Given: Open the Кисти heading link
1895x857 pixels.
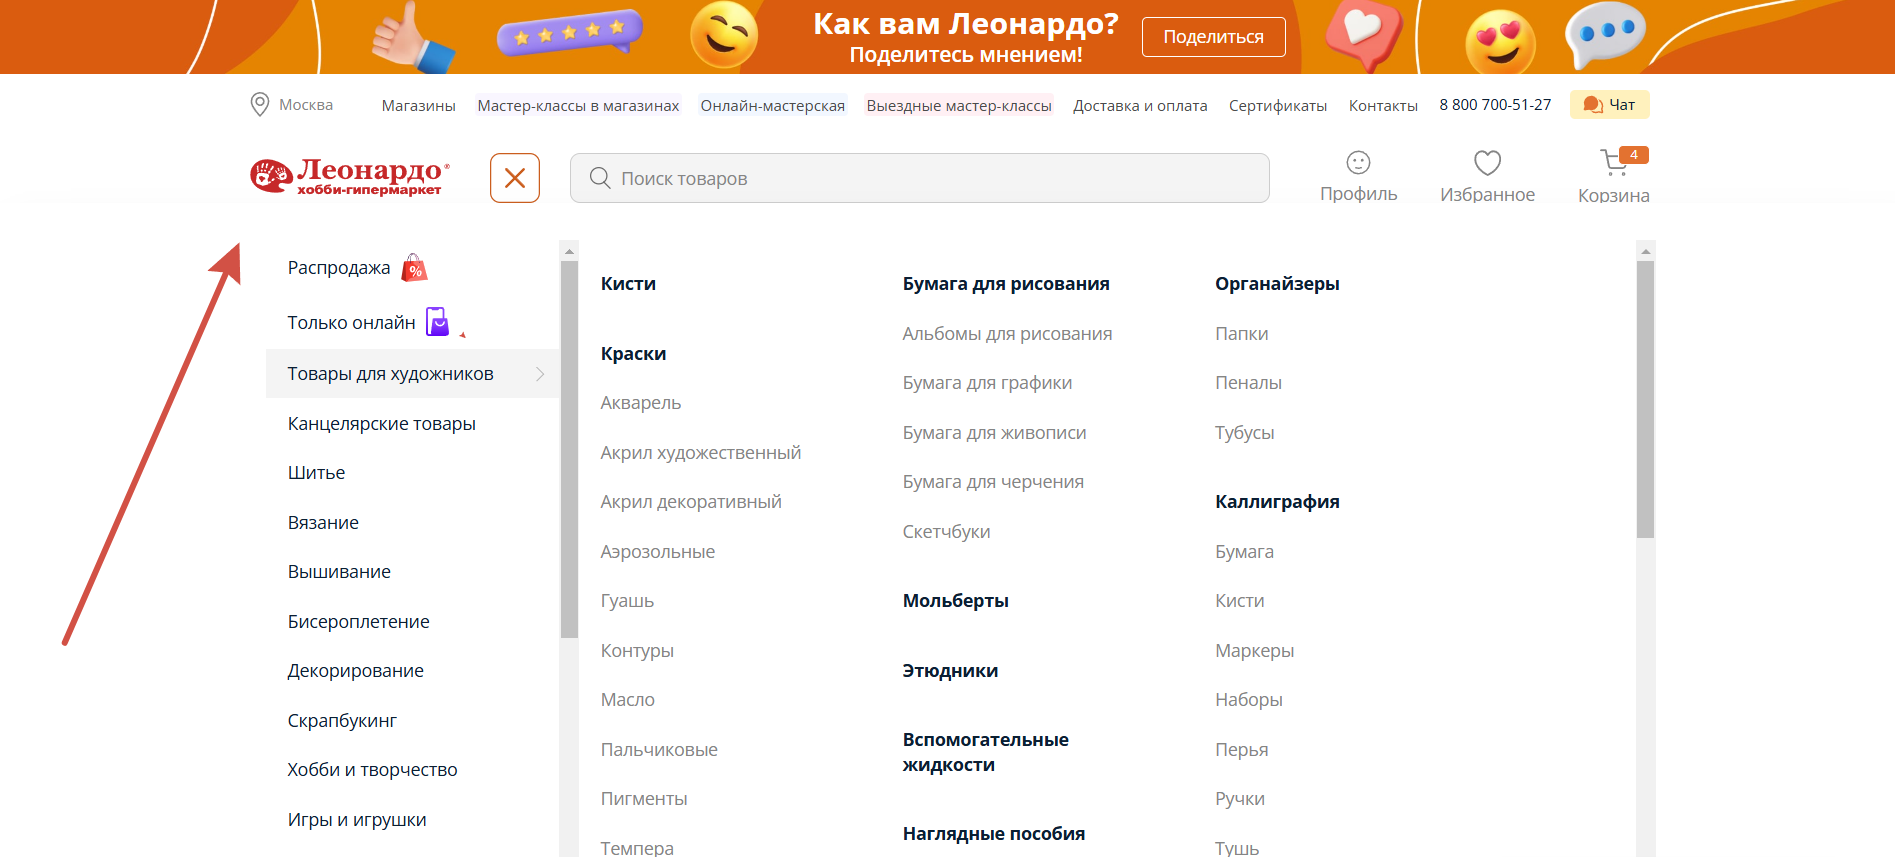Looking at the screenshot, I should 628,284.
